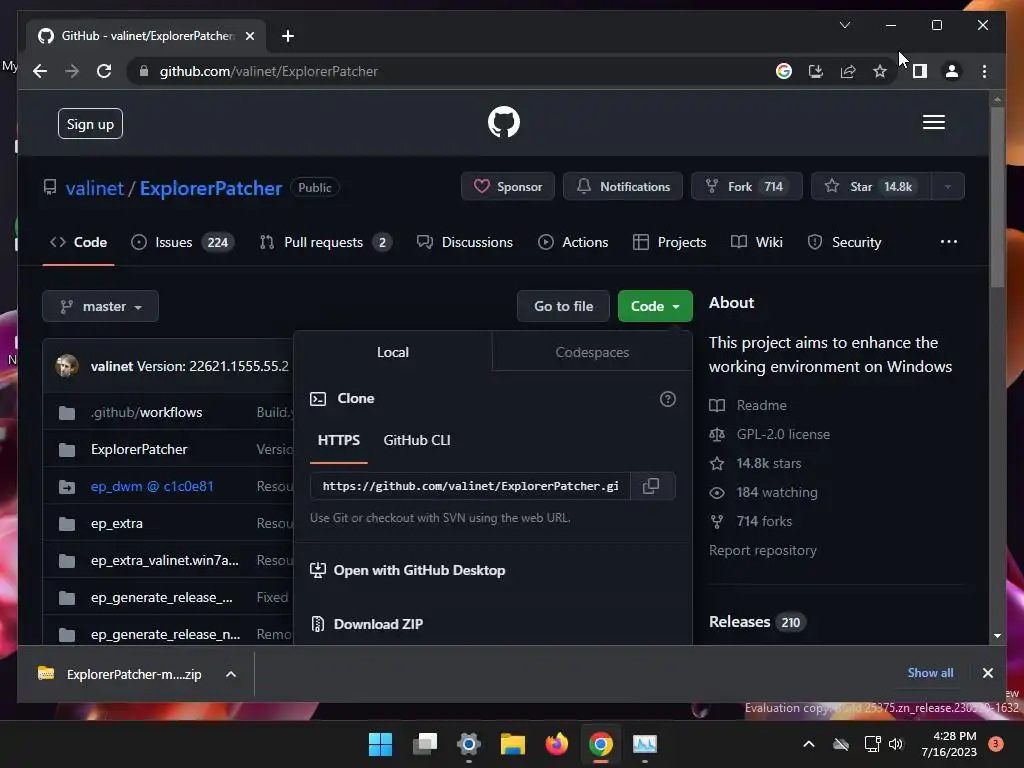This screenshot has width=1024, height=768.
Task: Copy the HTTPS clone URL to clipboard
Action: (651, 486)
